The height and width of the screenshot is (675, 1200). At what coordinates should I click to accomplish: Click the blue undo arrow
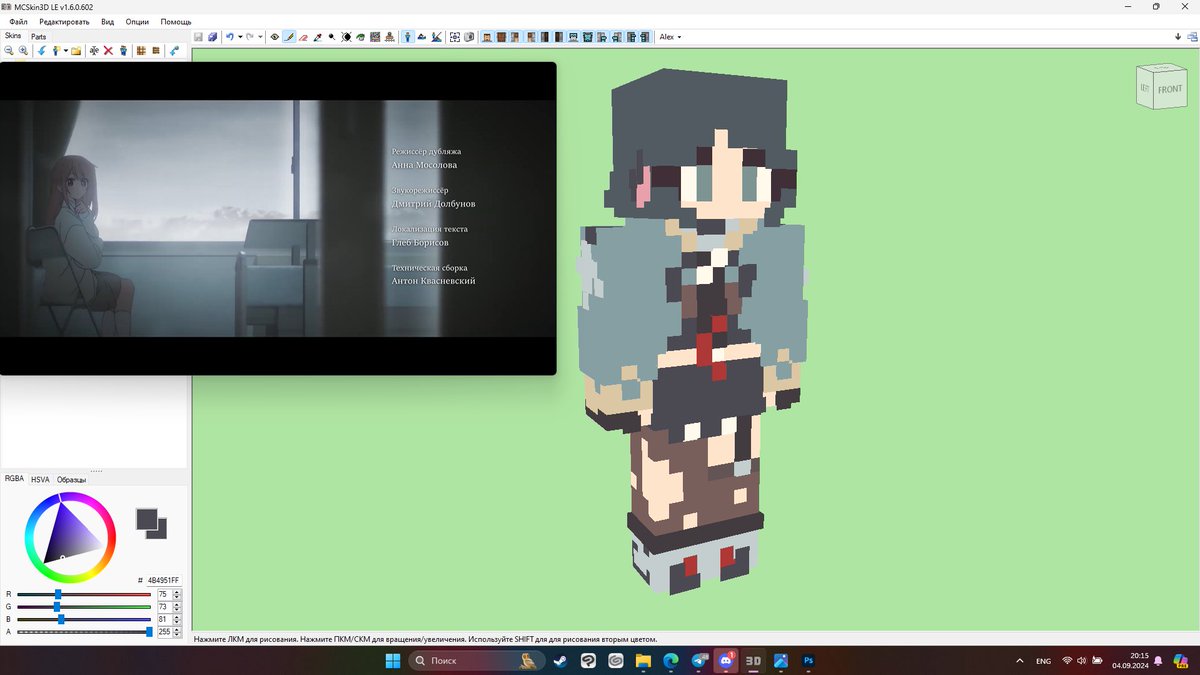click(x=230, y=37)
